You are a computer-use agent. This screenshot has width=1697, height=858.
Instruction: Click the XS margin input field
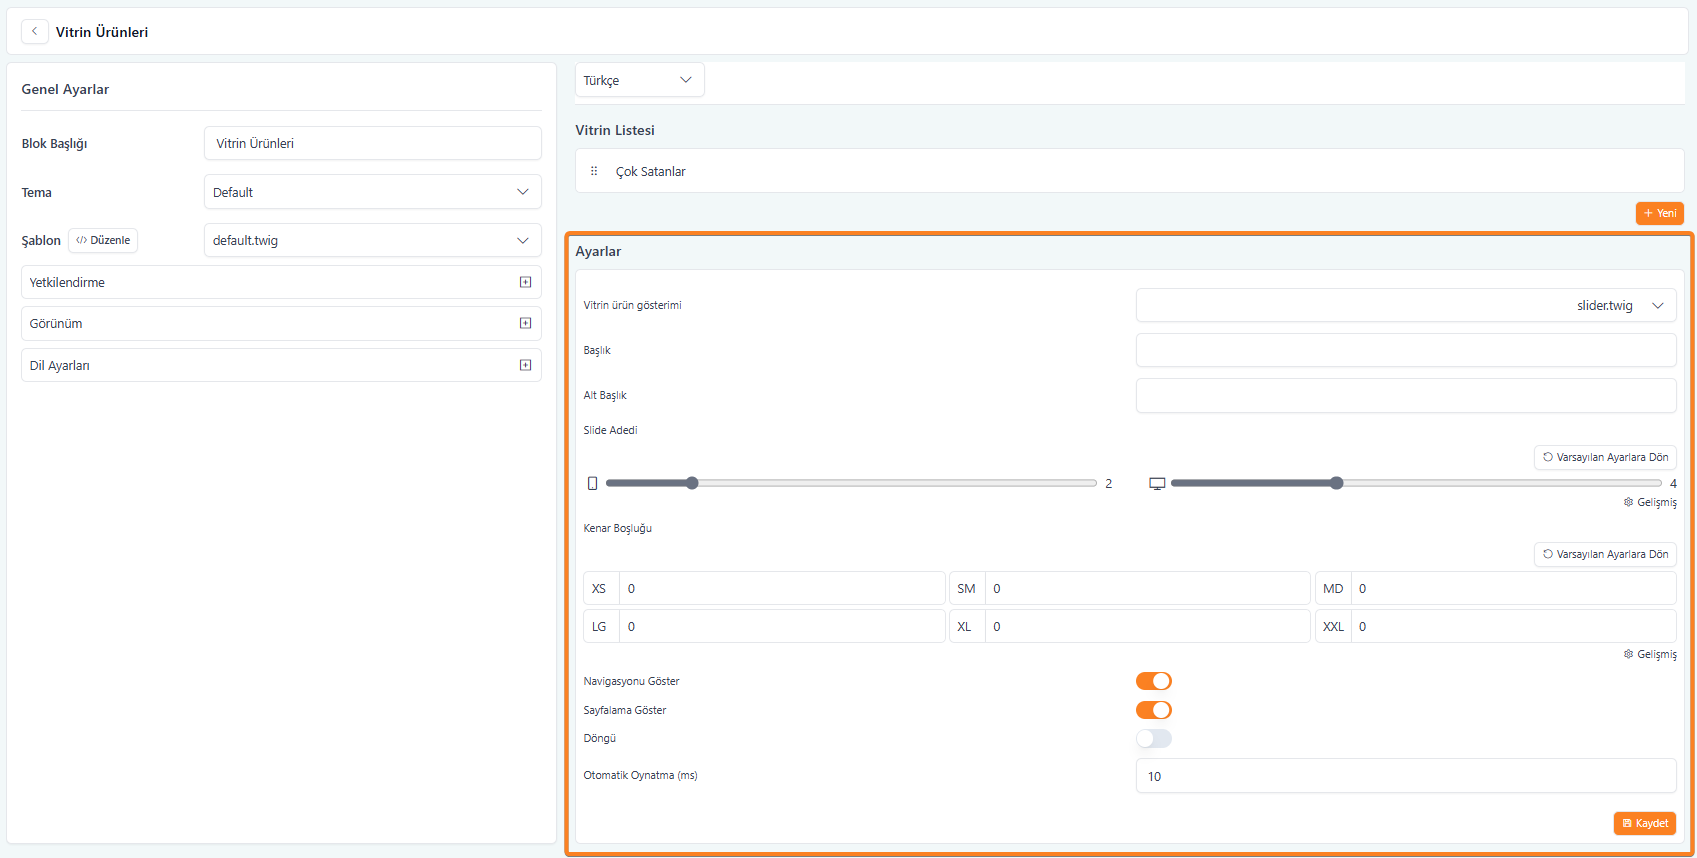coord(782,588)
